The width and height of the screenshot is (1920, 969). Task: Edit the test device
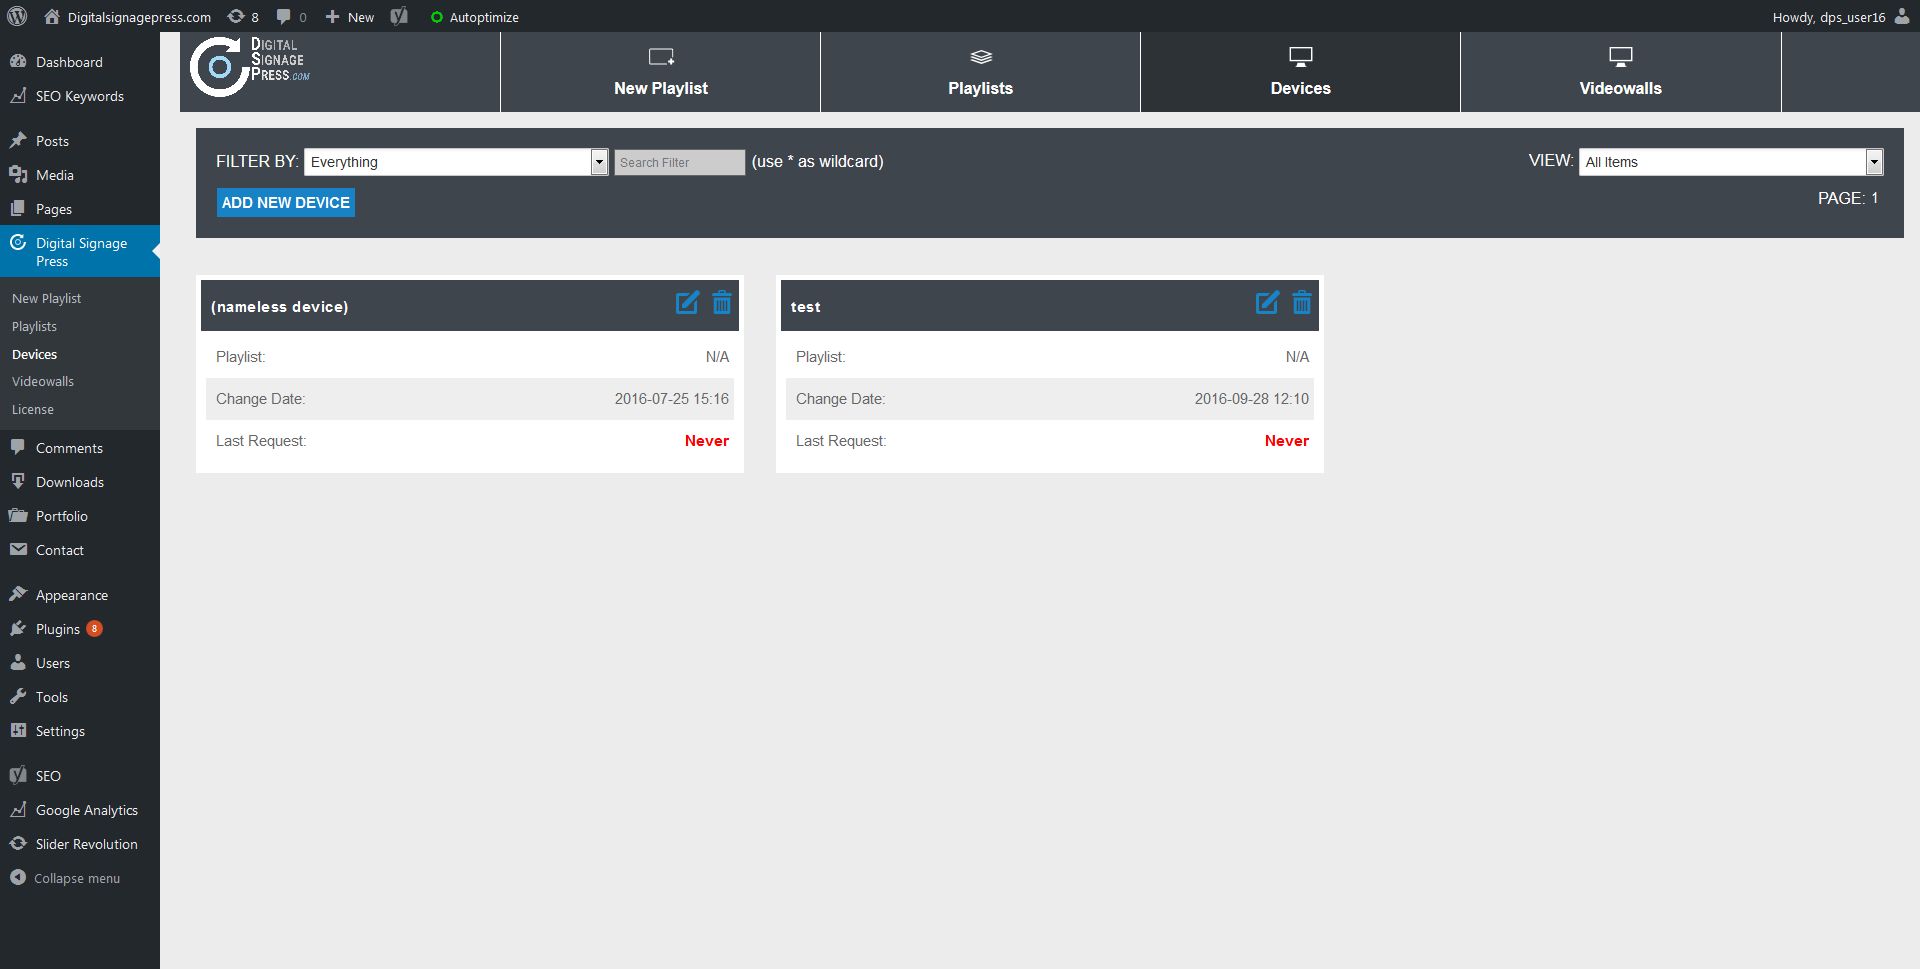coord(1267,303)
